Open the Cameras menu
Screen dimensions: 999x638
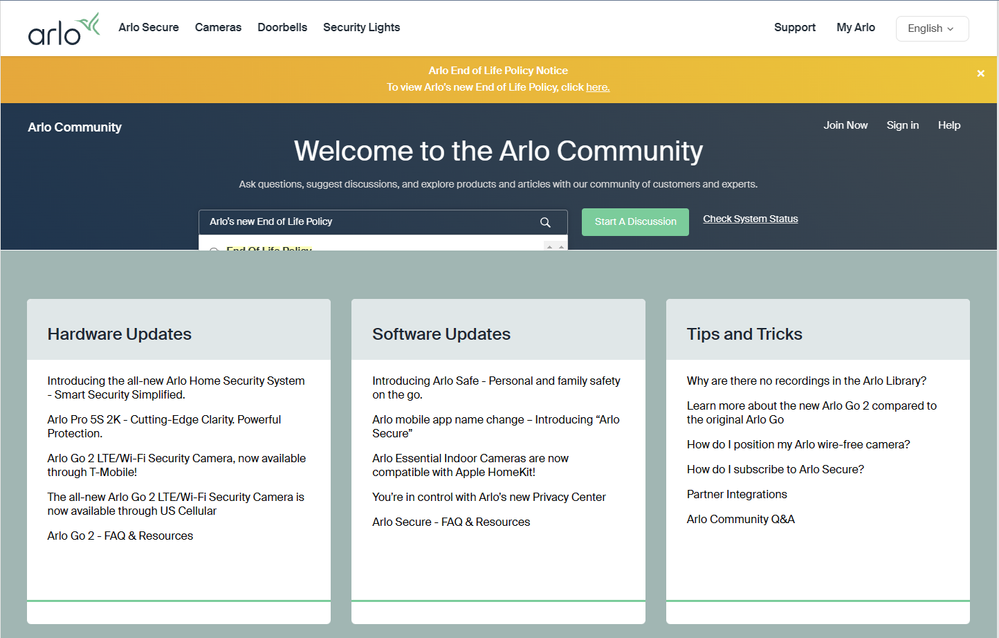pyautogui.click(x=218, y=27)
